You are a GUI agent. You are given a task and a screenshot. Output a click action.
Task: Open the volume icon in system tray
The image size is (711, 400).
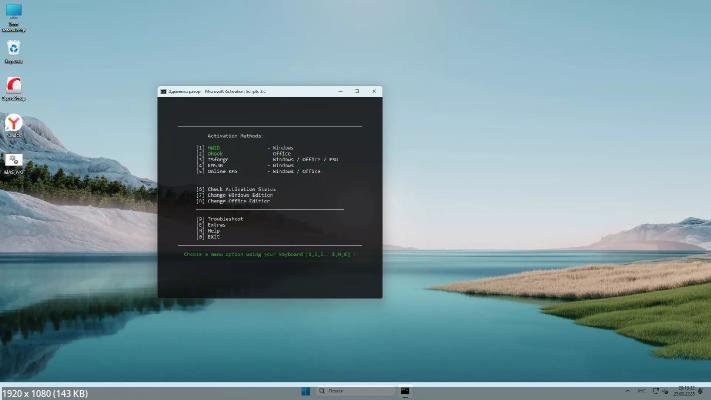[665, 391]
